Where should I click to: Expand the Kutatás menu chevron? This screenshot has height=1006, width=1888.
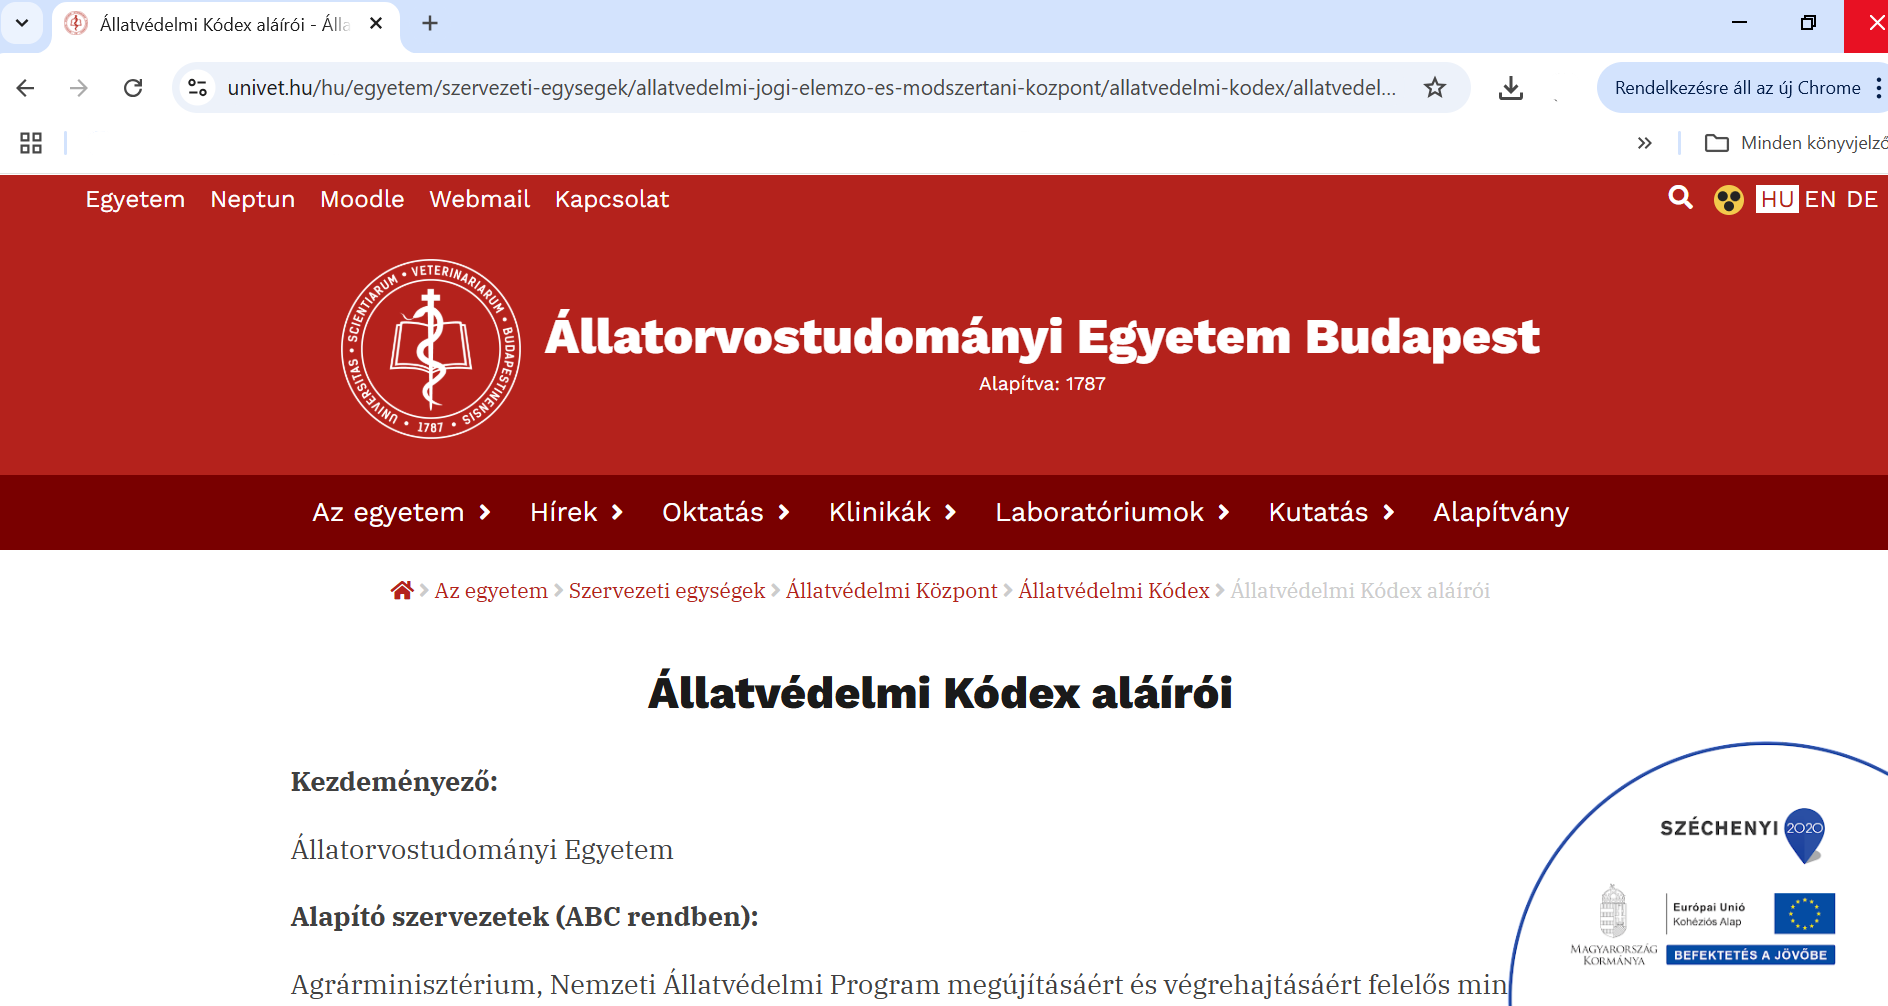(1388, 512)
